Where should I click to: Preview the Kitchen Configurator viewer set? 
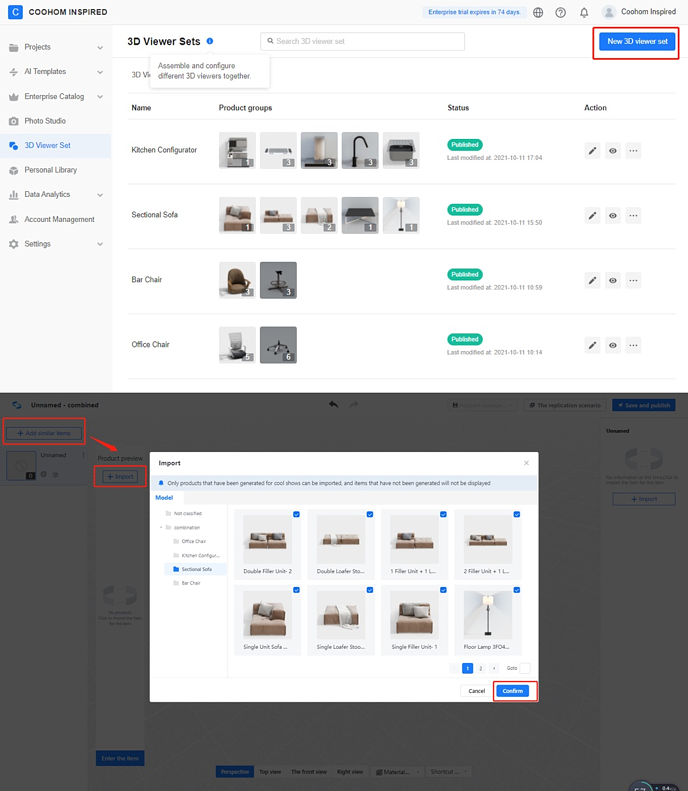612,150
